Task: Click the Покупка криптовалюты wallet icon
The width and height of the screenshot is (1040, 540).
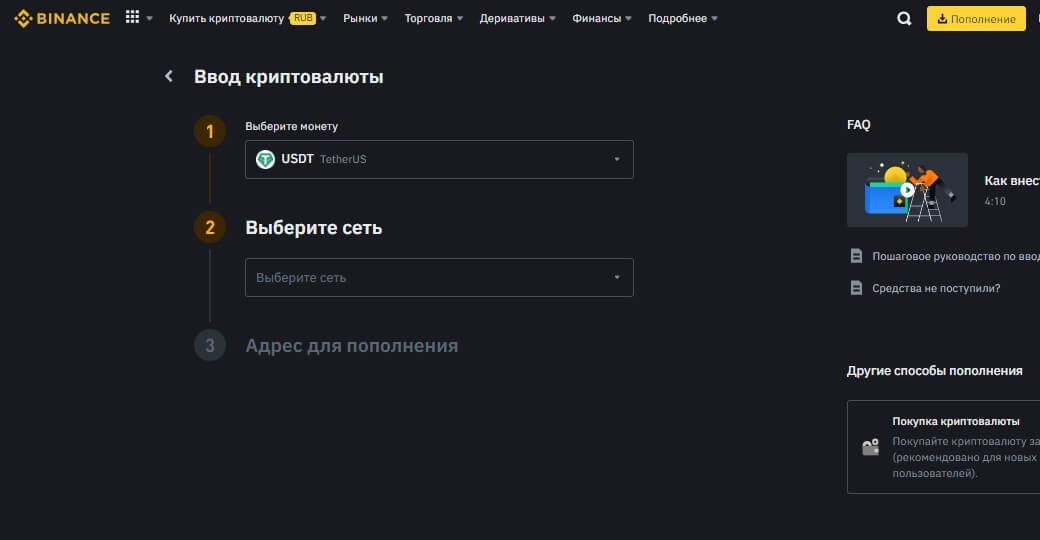Action: (x=870, y=447)
